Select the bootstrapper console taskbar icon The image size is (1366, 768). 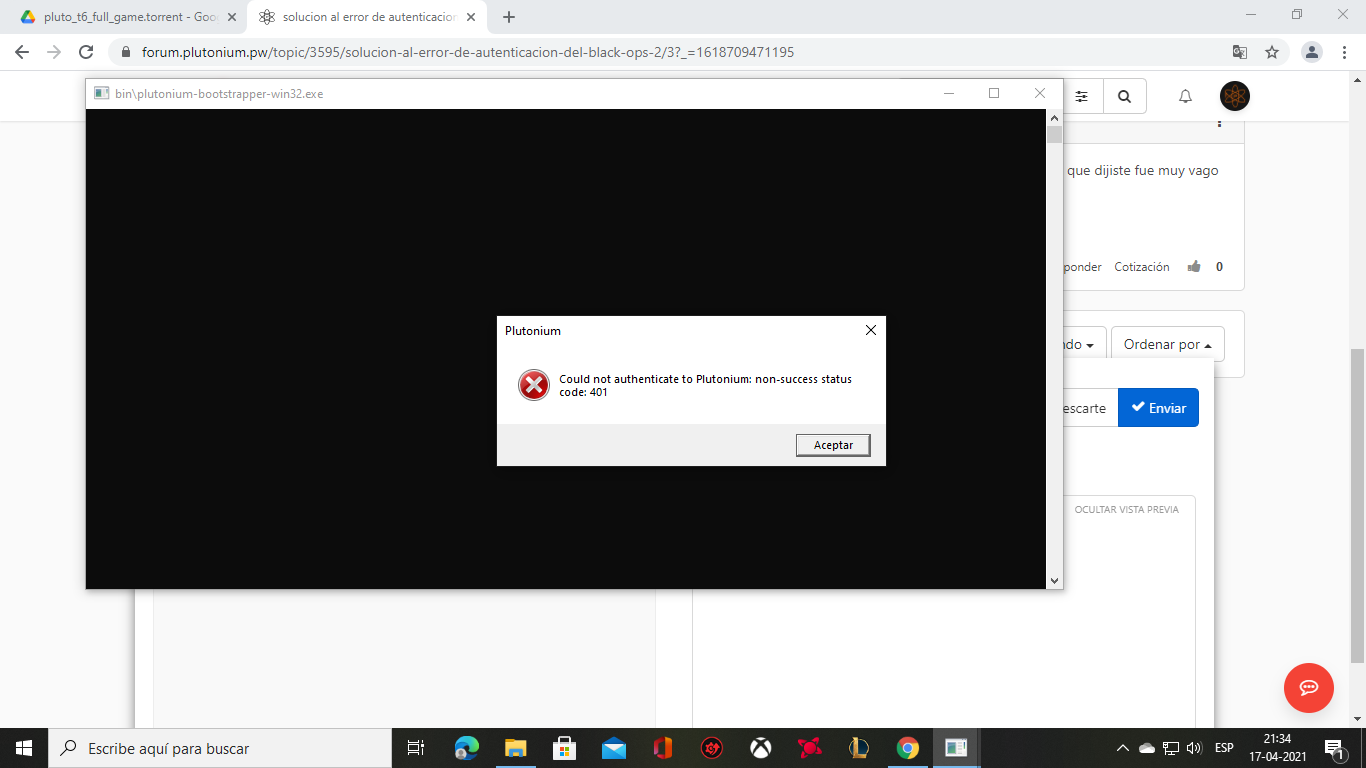956,748
